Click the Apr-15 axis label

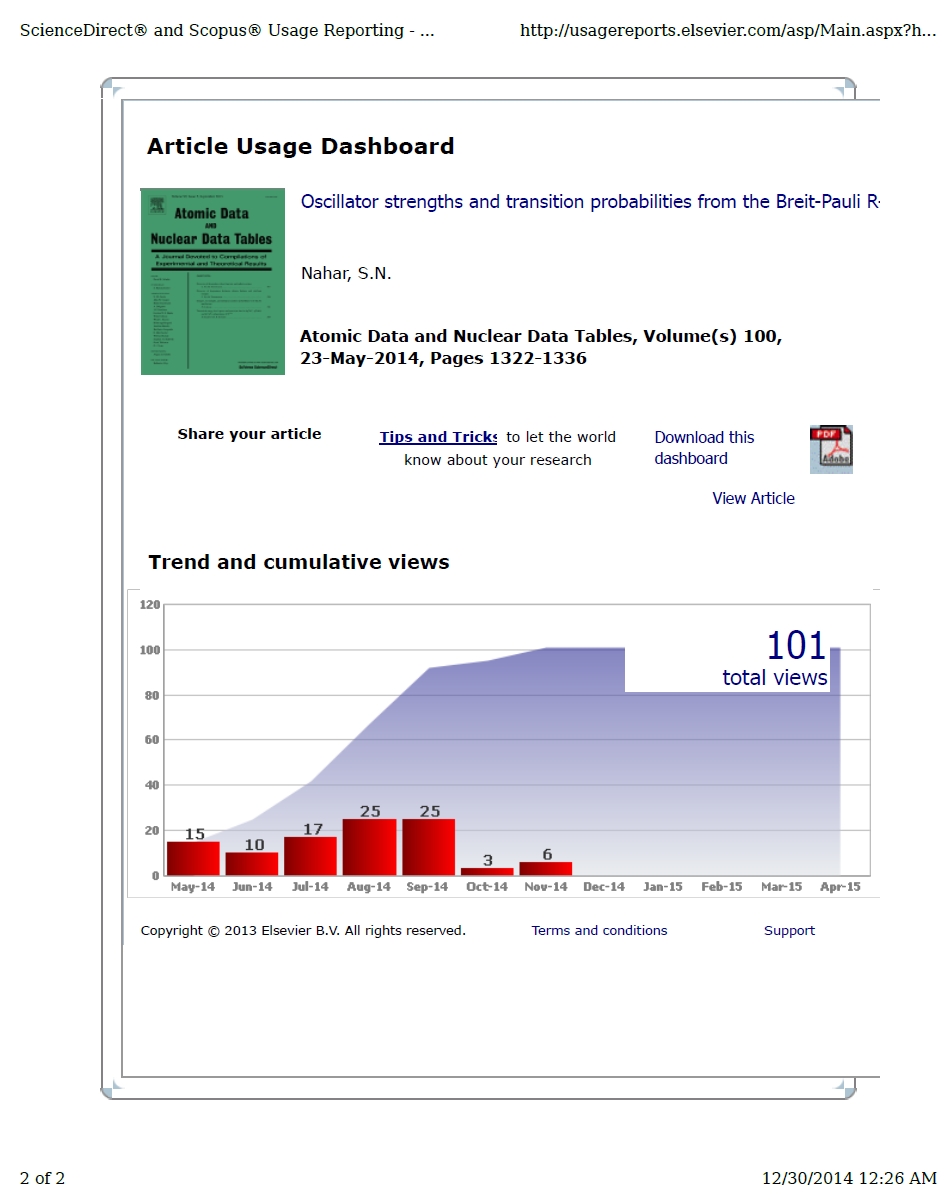(x=840, y=887)
